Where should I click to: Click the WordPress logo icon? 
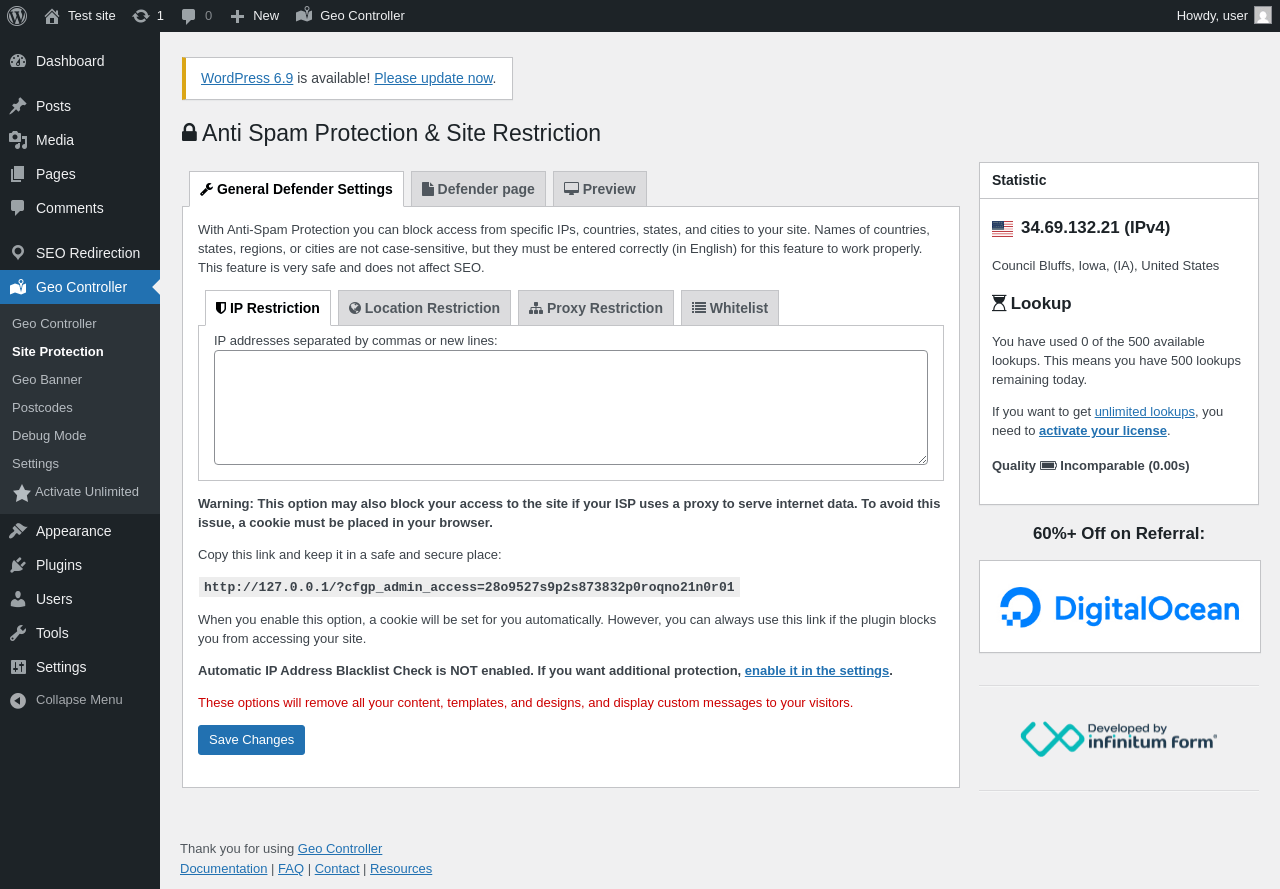[17, 16]
